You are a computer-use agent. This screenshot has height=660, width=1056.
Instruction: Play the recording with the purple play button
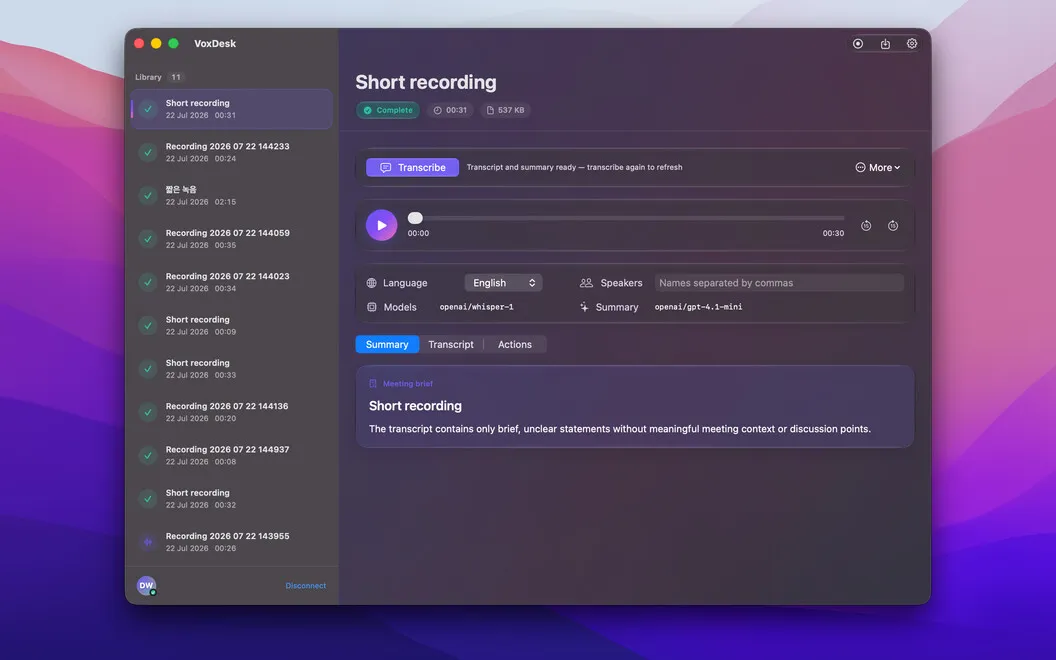(x=381, y=226)
